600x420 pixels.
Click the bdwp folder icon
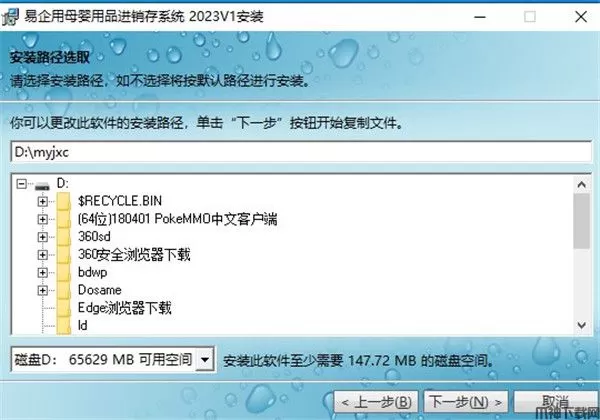[x=64, y=272]
